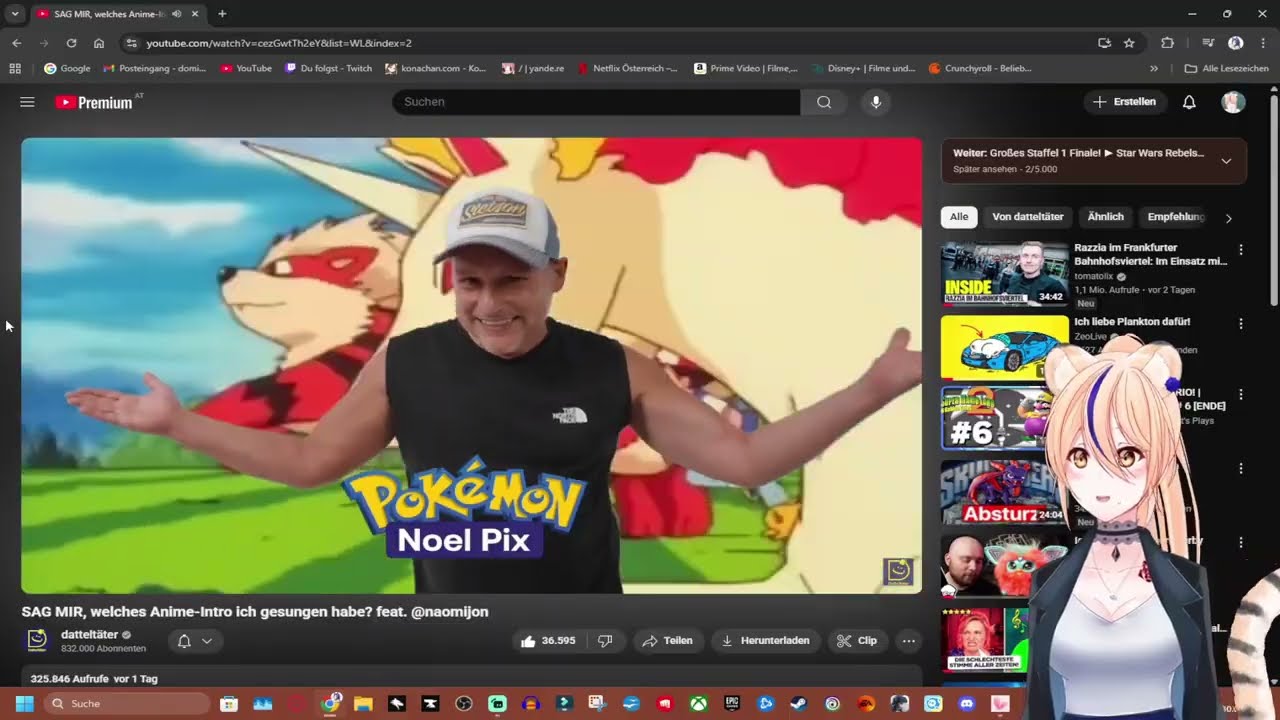Launch Steam from the taskbar
Screen dimensions: 1280x720
[800, 704]
